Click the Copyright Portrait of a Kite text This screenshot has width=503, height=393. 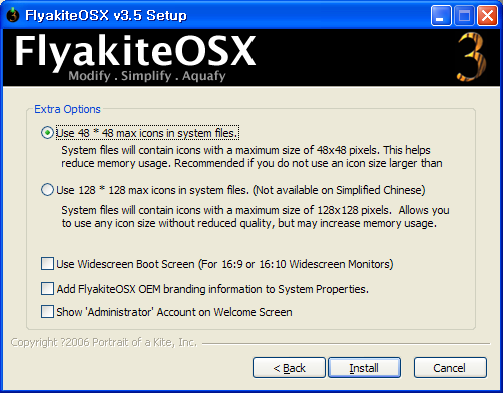coord(104,342)
